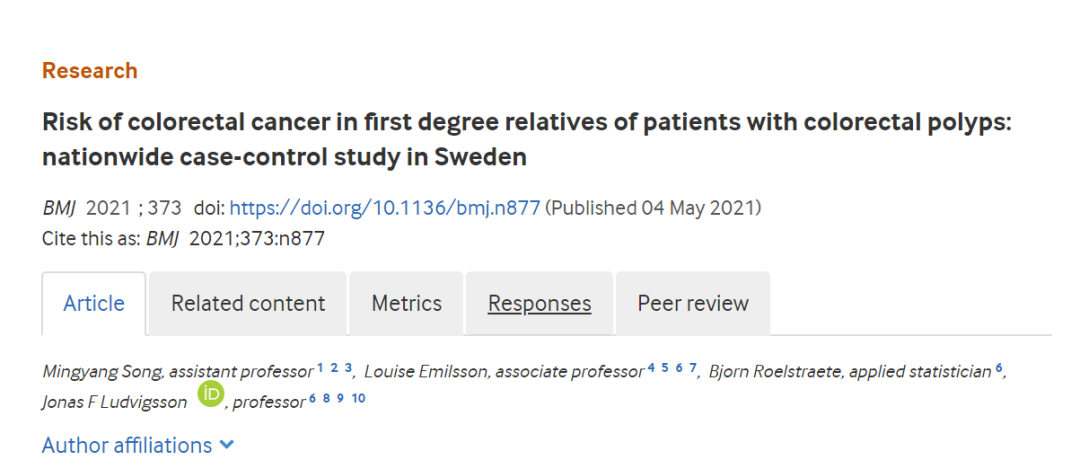Click the orange Research section heading
The image size is (1080, 469).
[x=90, y=70]
